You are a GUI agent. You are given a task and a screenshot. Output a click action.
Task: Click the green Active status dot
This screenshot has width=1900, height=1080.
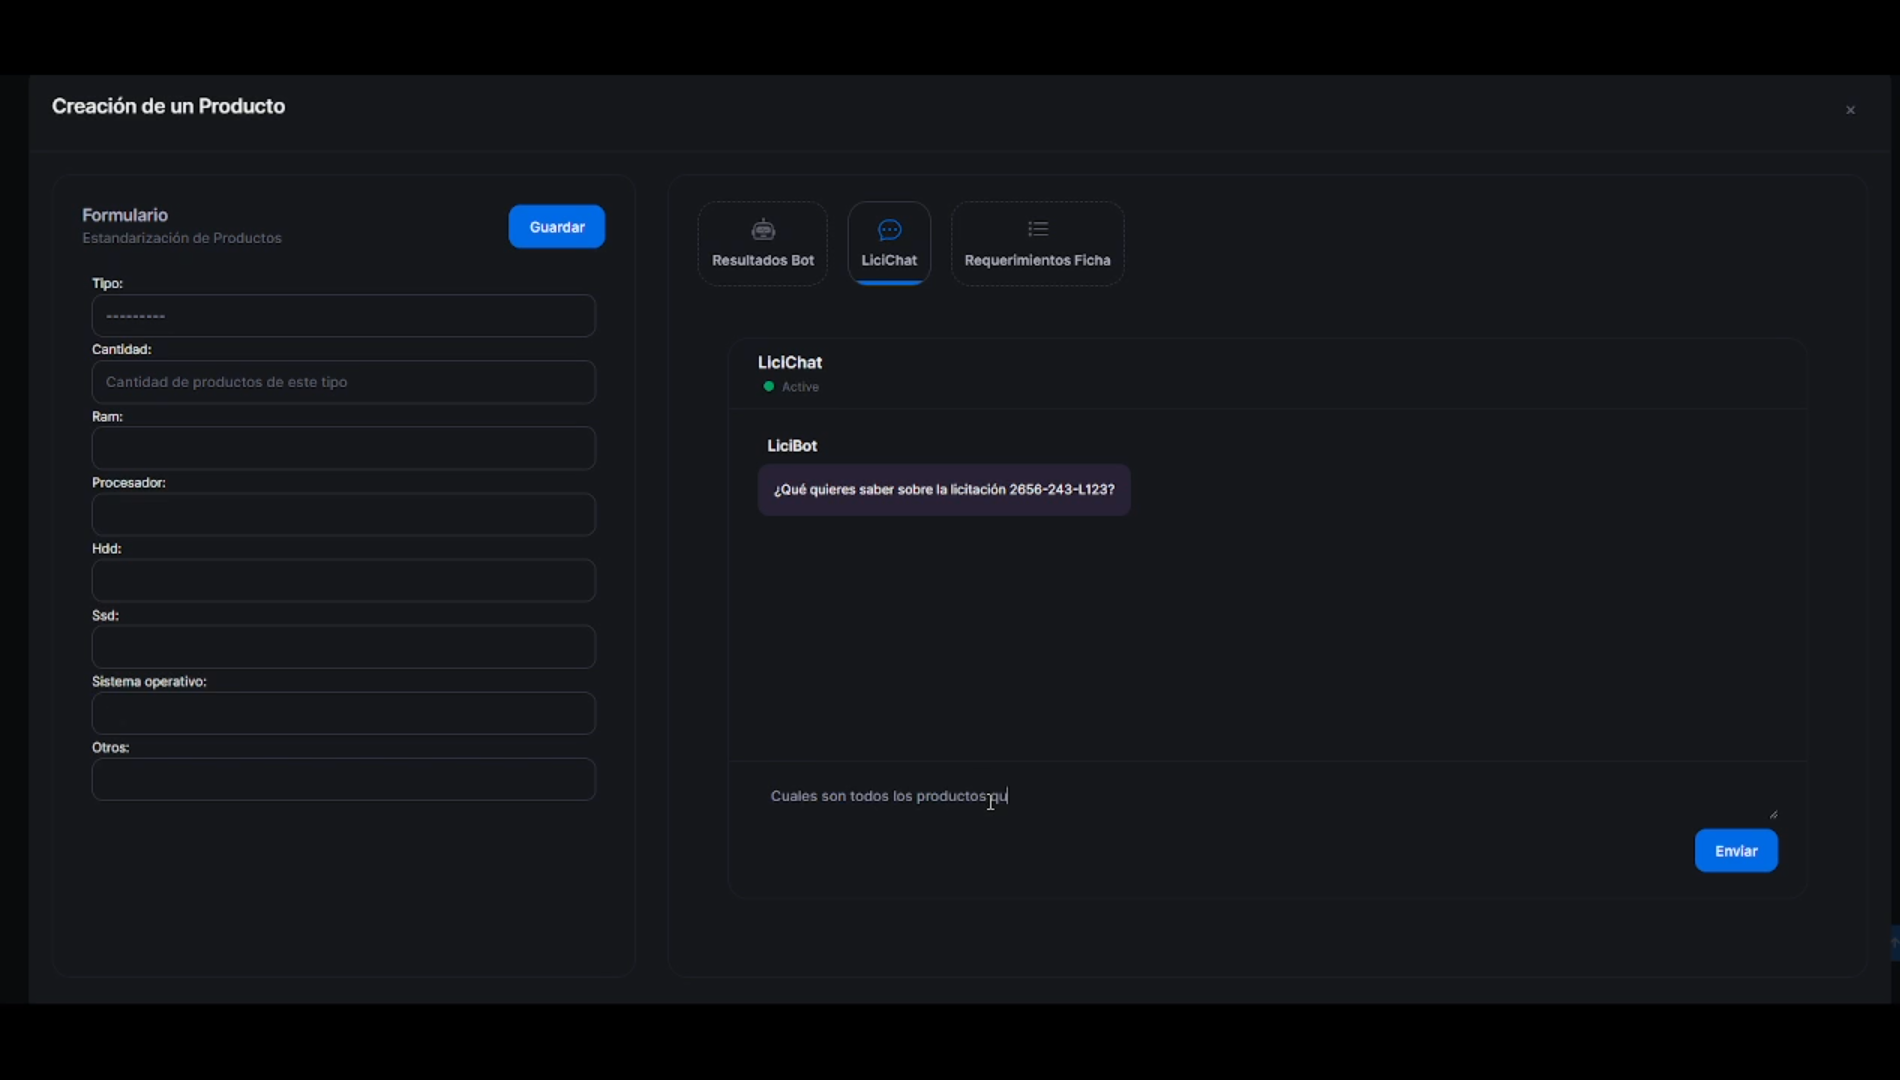[769, 387]
